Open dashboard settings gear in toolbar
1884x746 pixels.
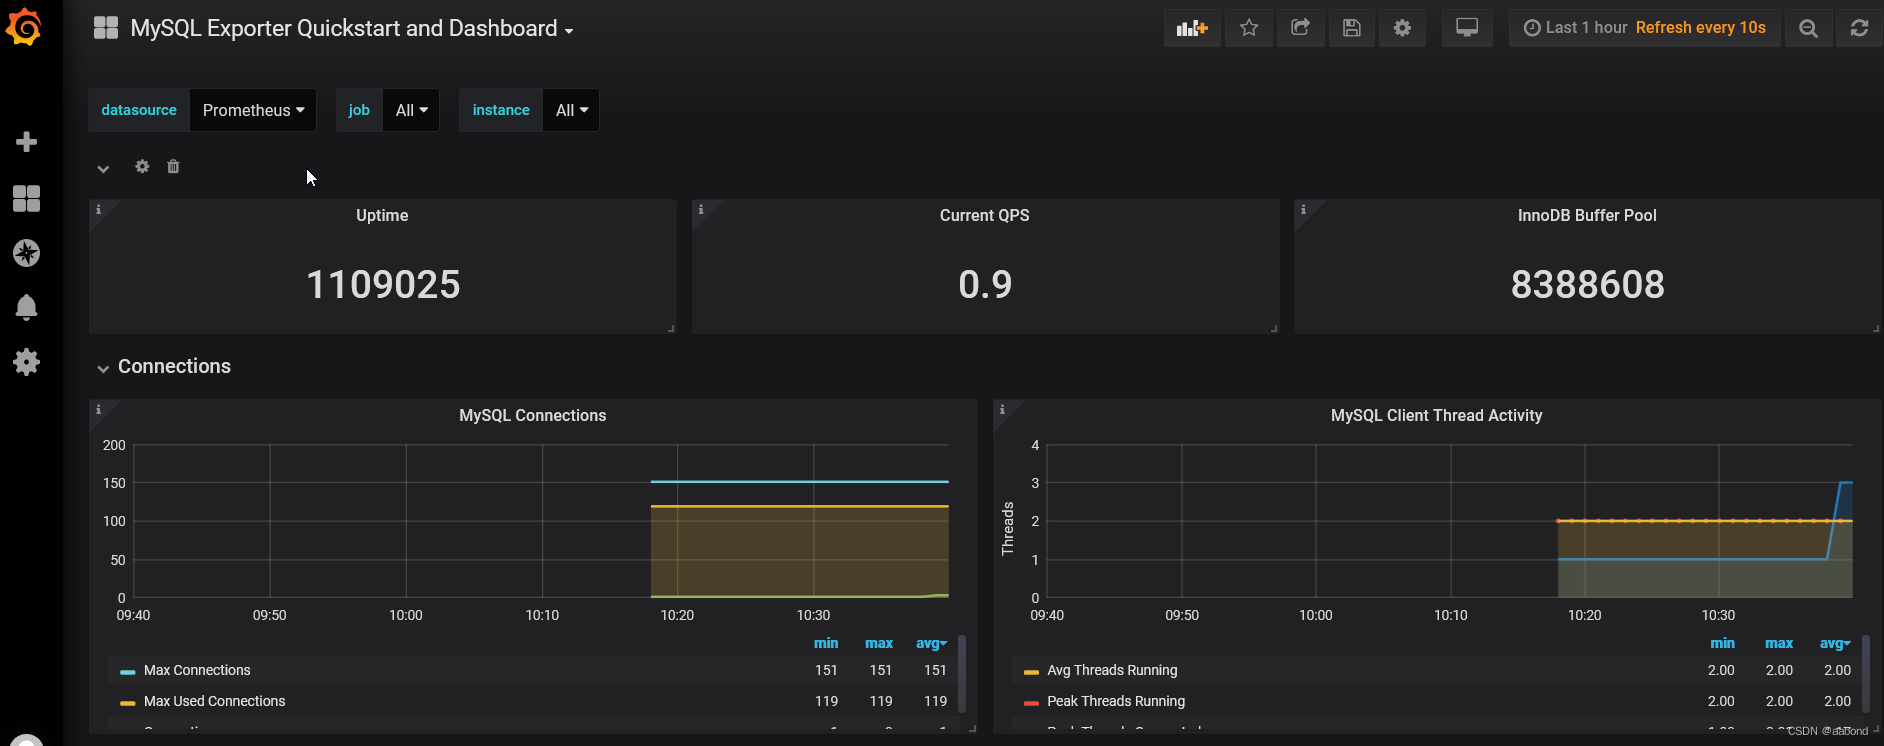point(1402,28)
